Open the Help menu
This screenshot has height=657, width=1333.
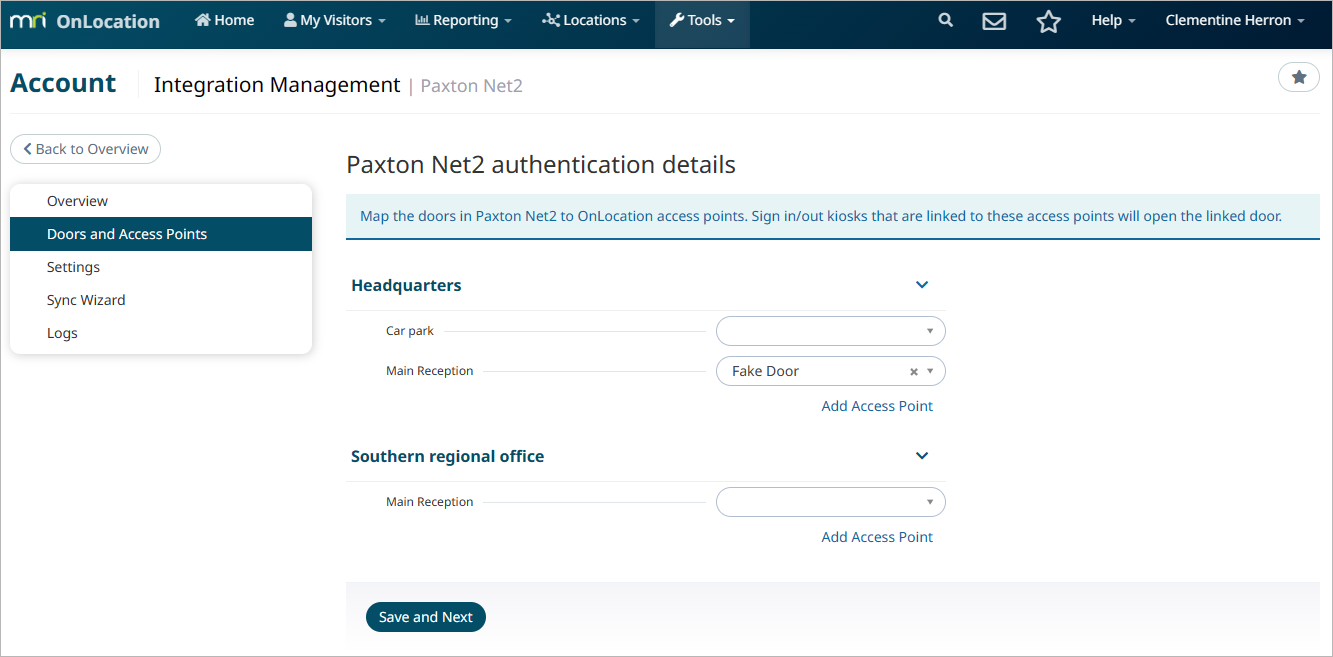click(1113, 20)
